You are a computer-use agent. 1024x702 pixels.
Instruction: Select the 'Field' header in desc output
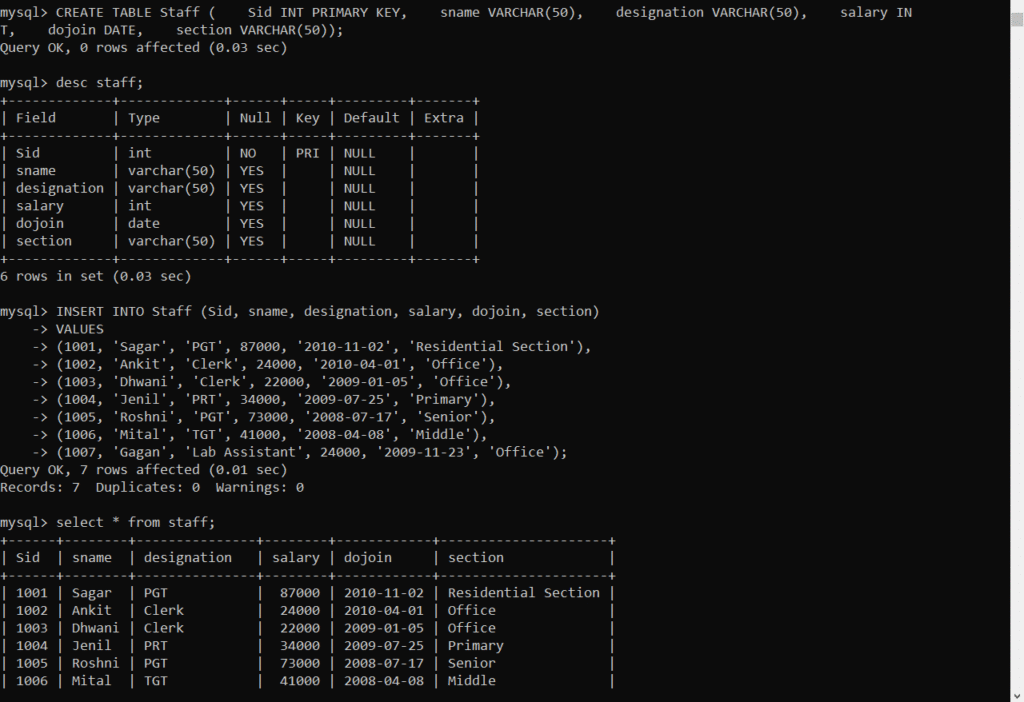pos(36,118)
